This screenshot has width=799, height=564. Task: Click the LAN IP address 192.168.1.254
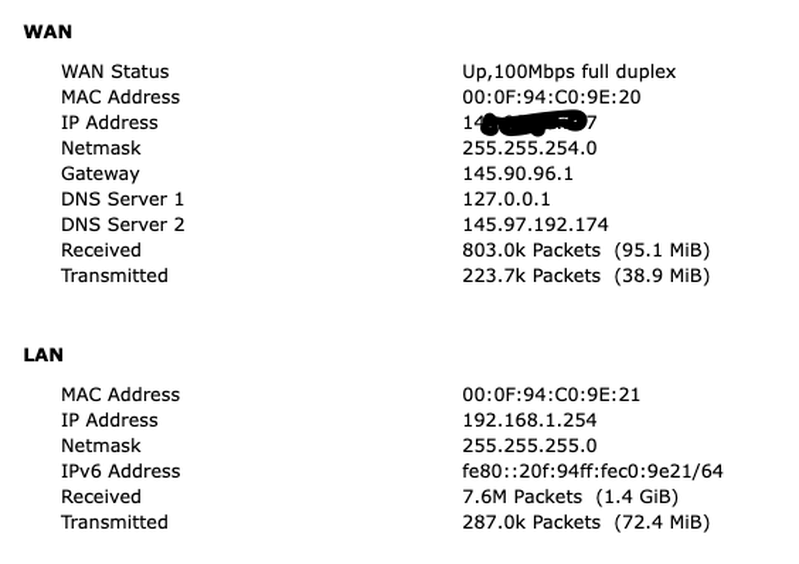pyautogui.click(x=529, y=420)
